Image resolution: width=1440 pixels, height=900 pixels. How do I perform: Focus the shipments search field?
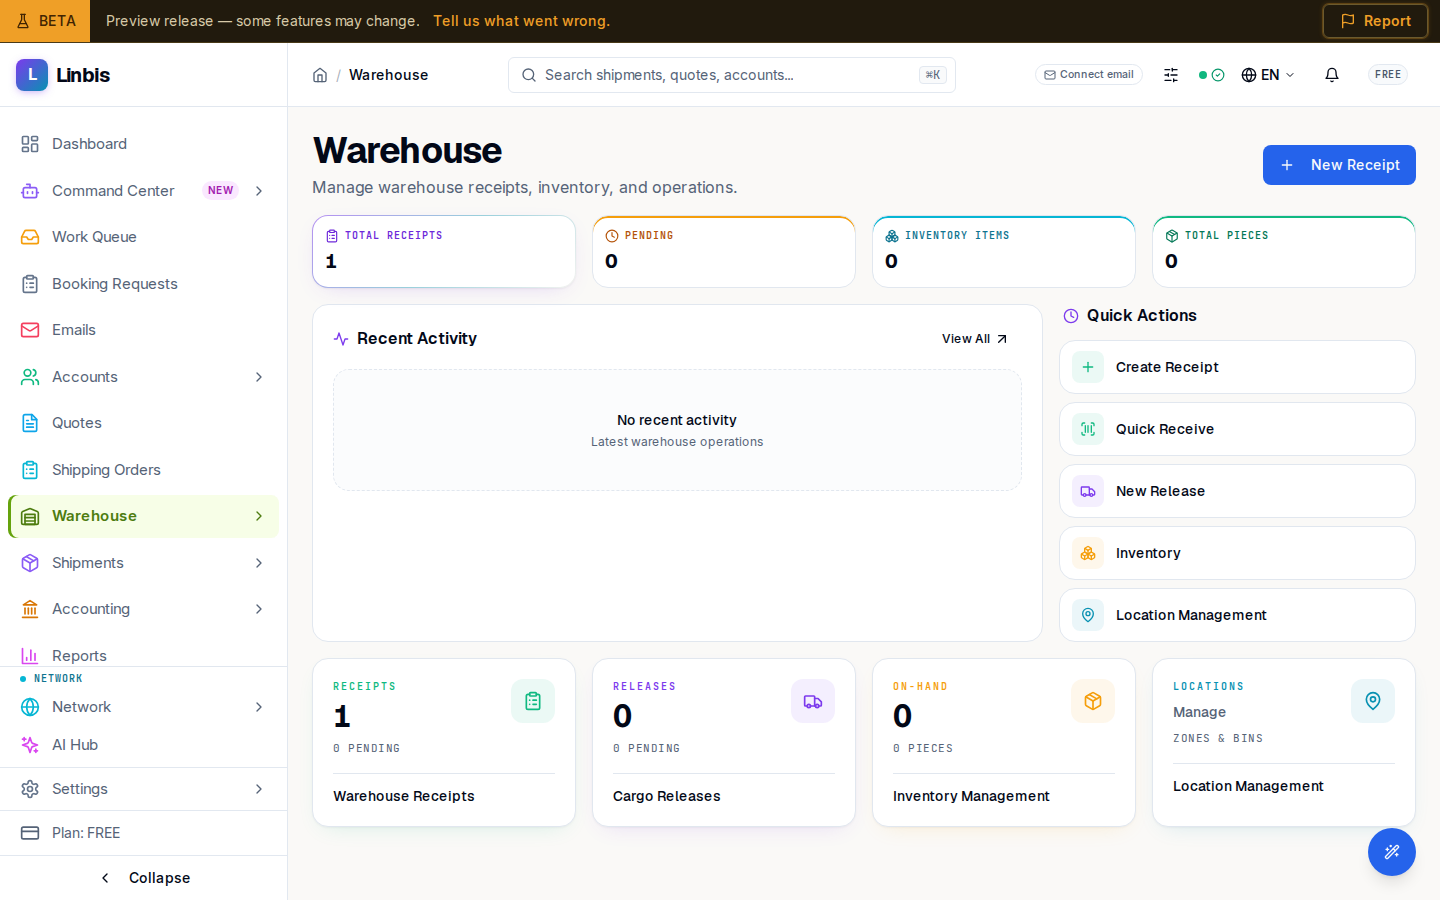tap(732, 75)
